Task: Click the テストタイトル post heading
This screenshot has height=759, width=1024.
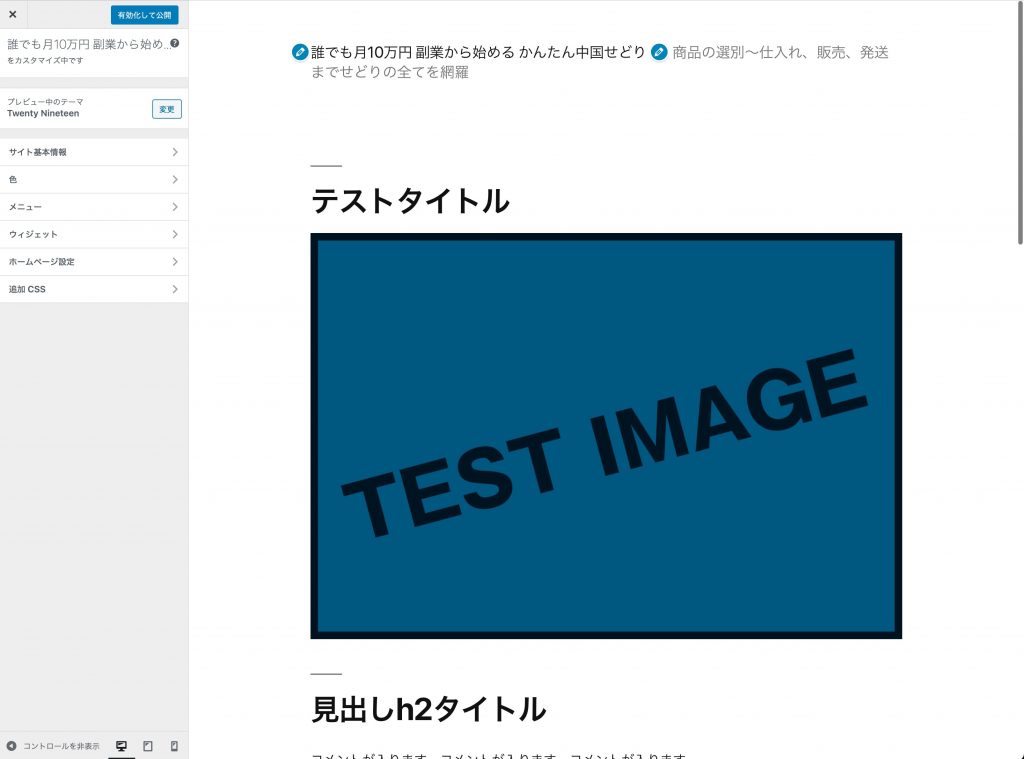Action: [410, 201]
